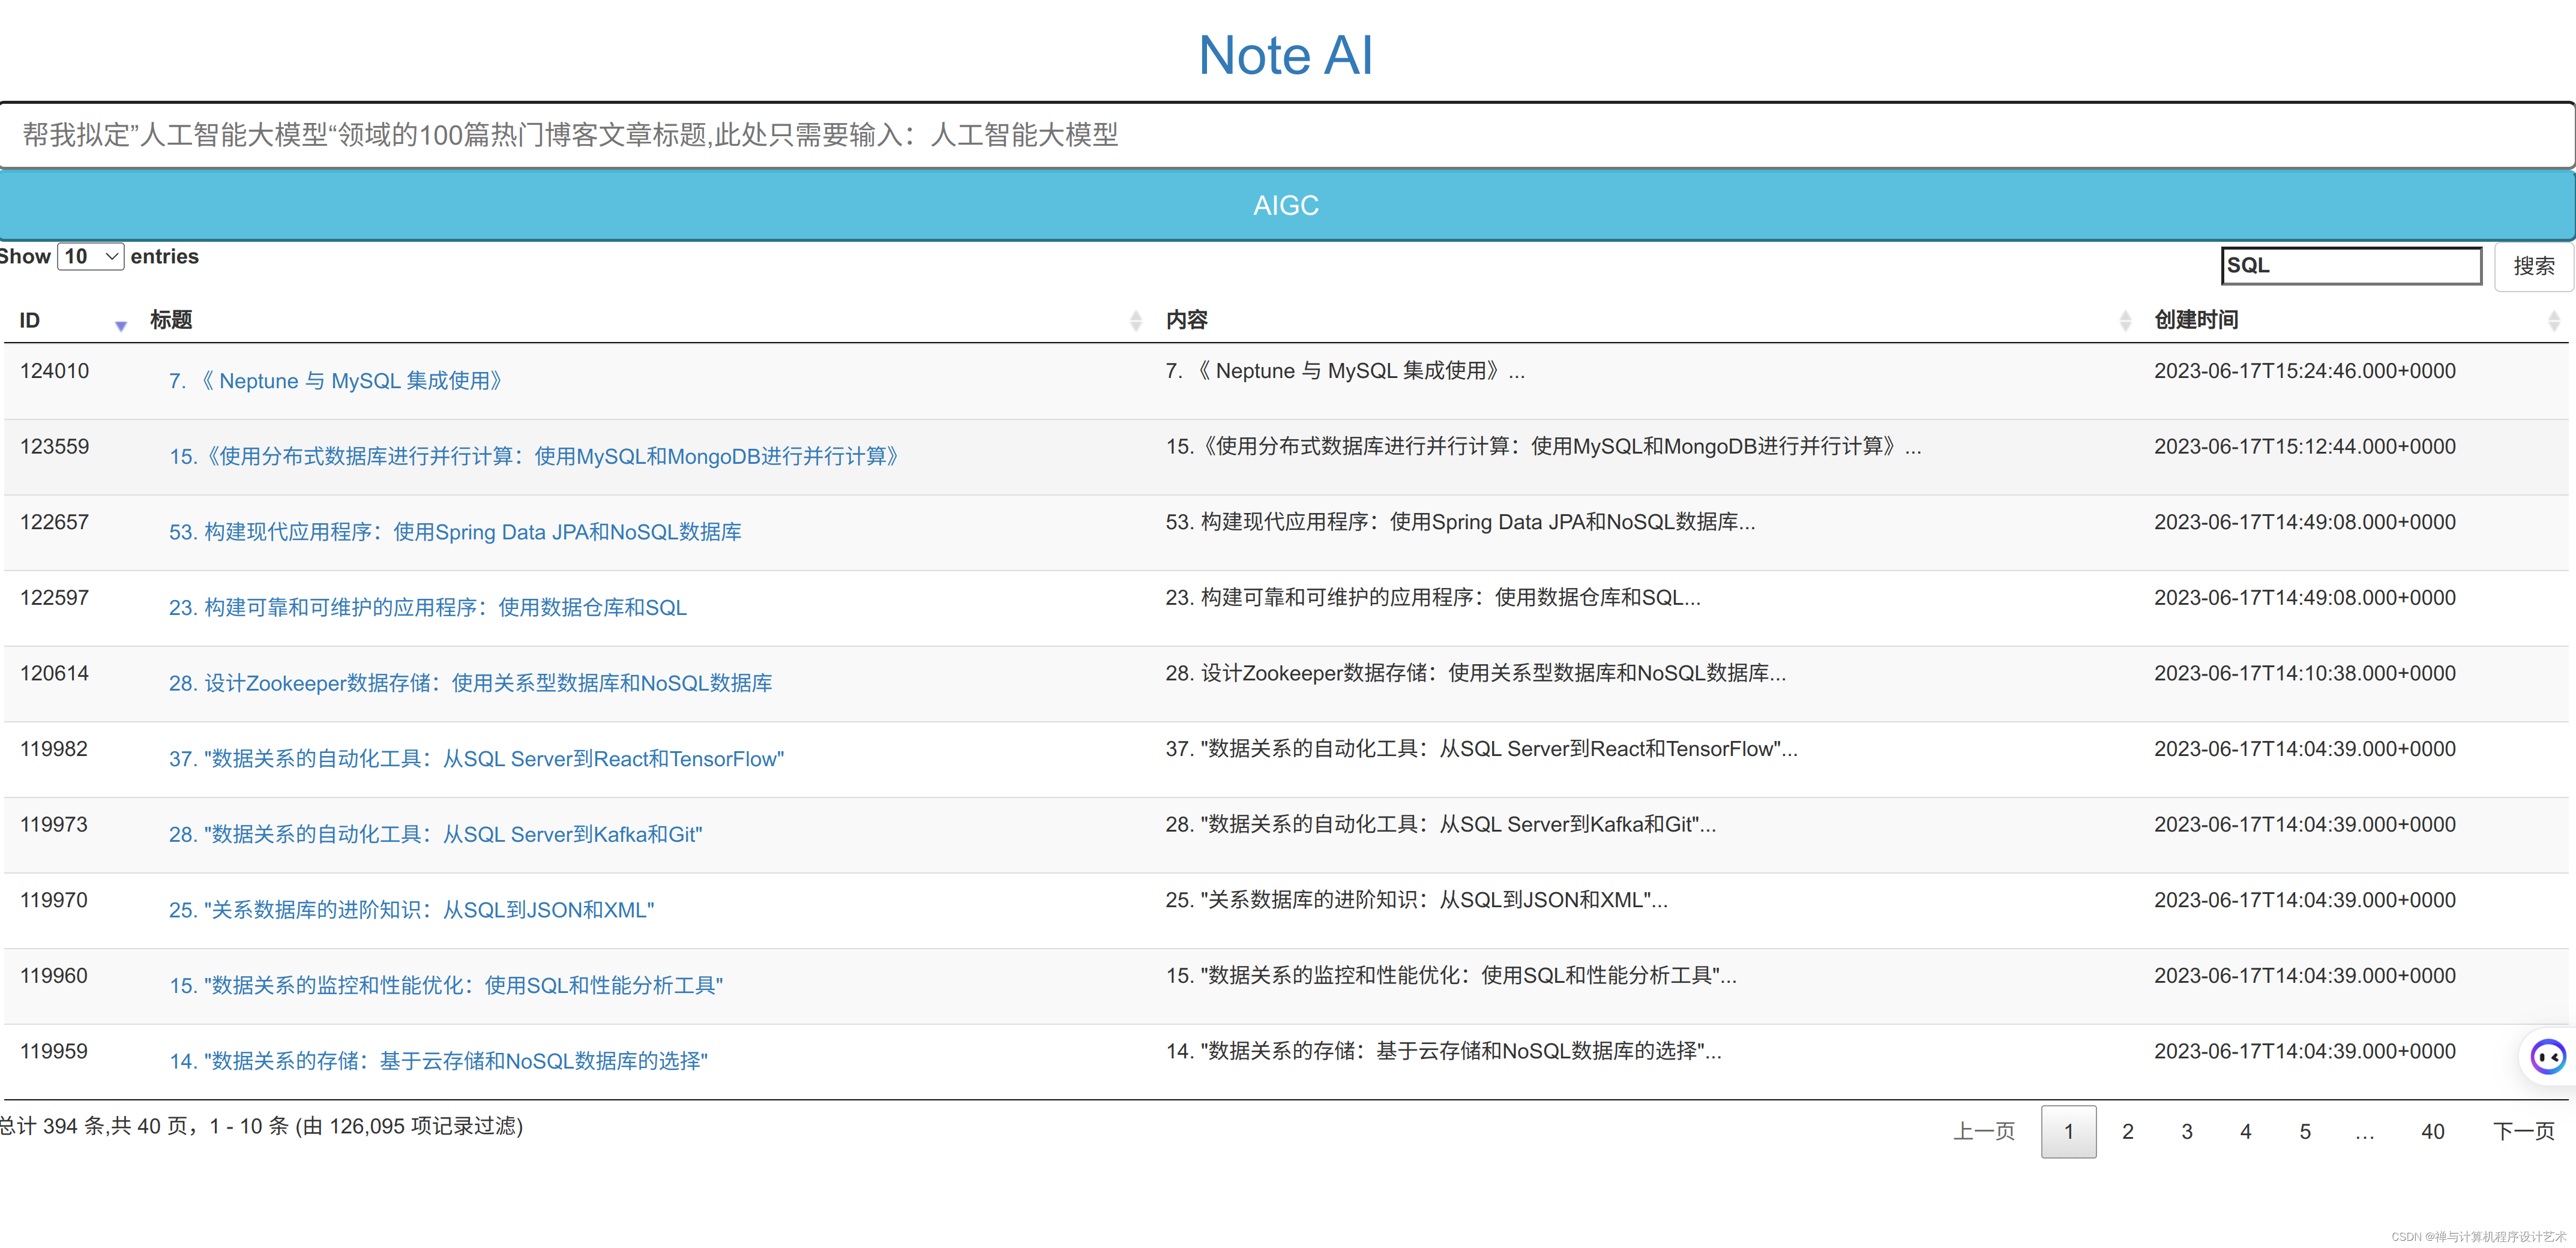Click the article topic prompt input box

[x=1286, y=135]
